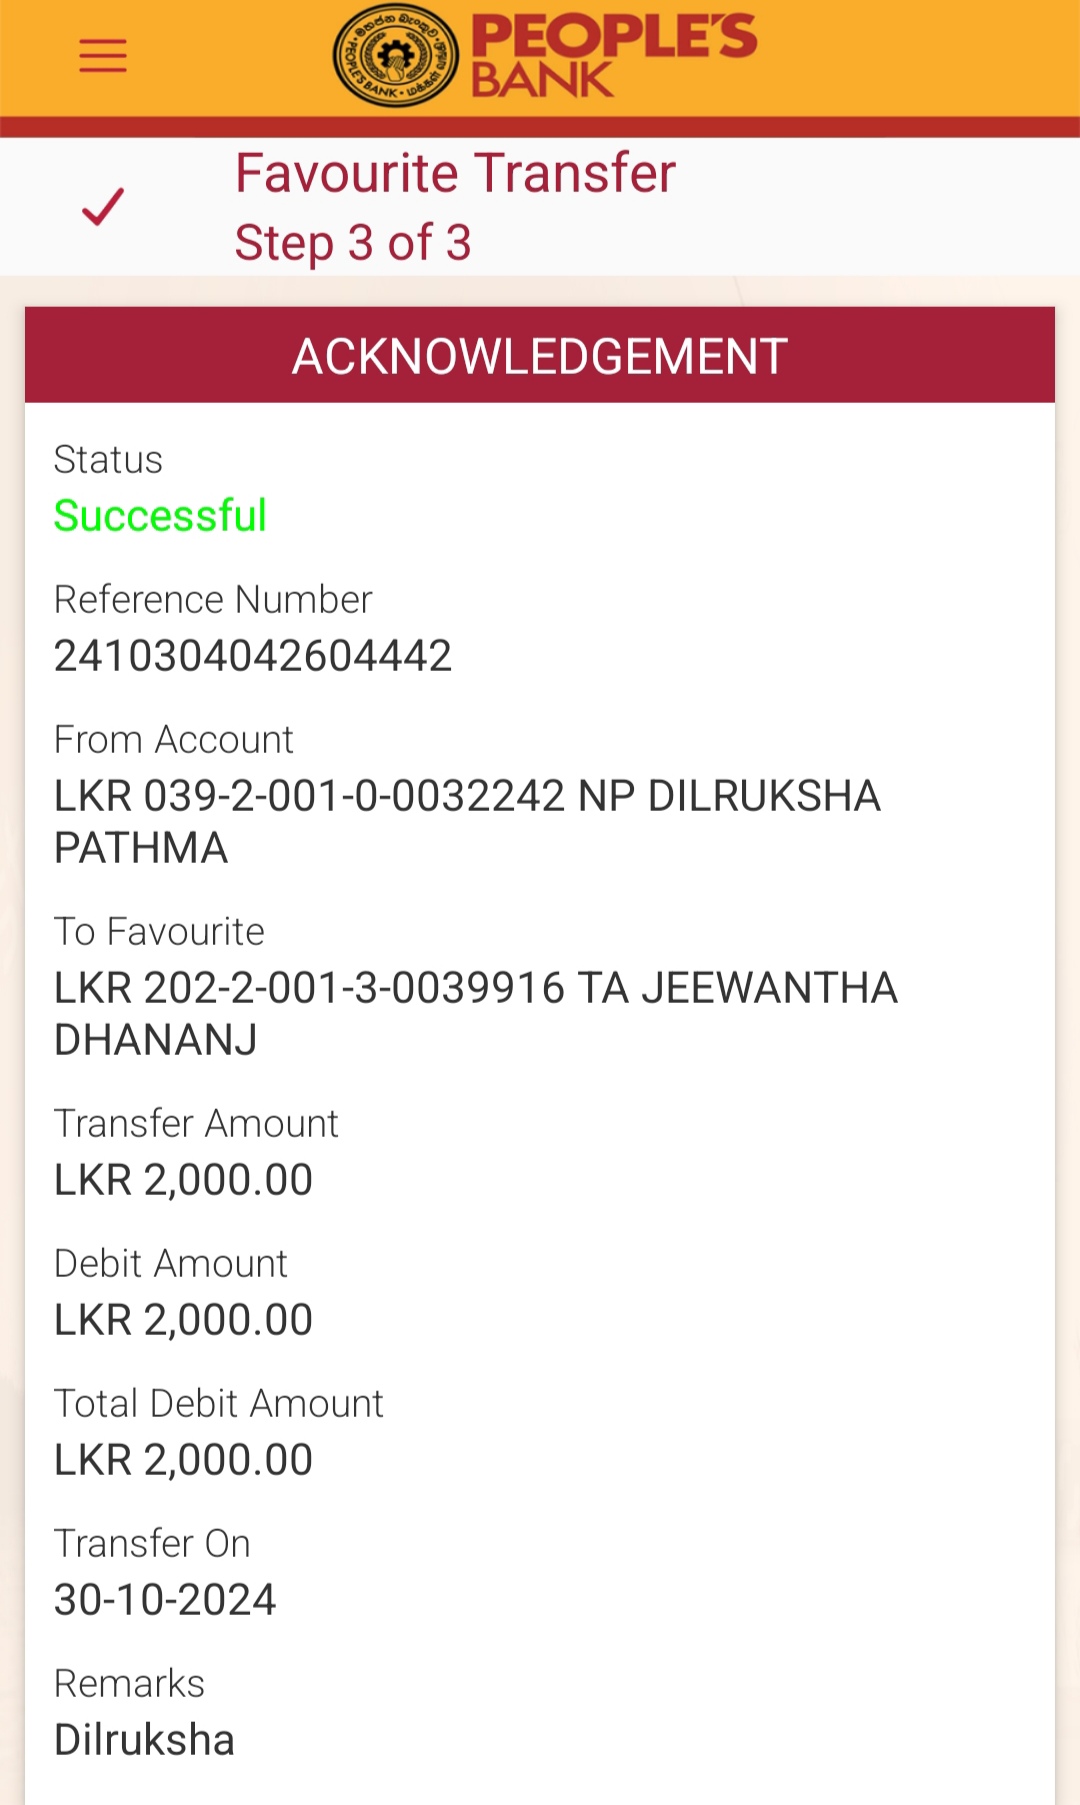
Task: Click the Status label
Action: 108,460
